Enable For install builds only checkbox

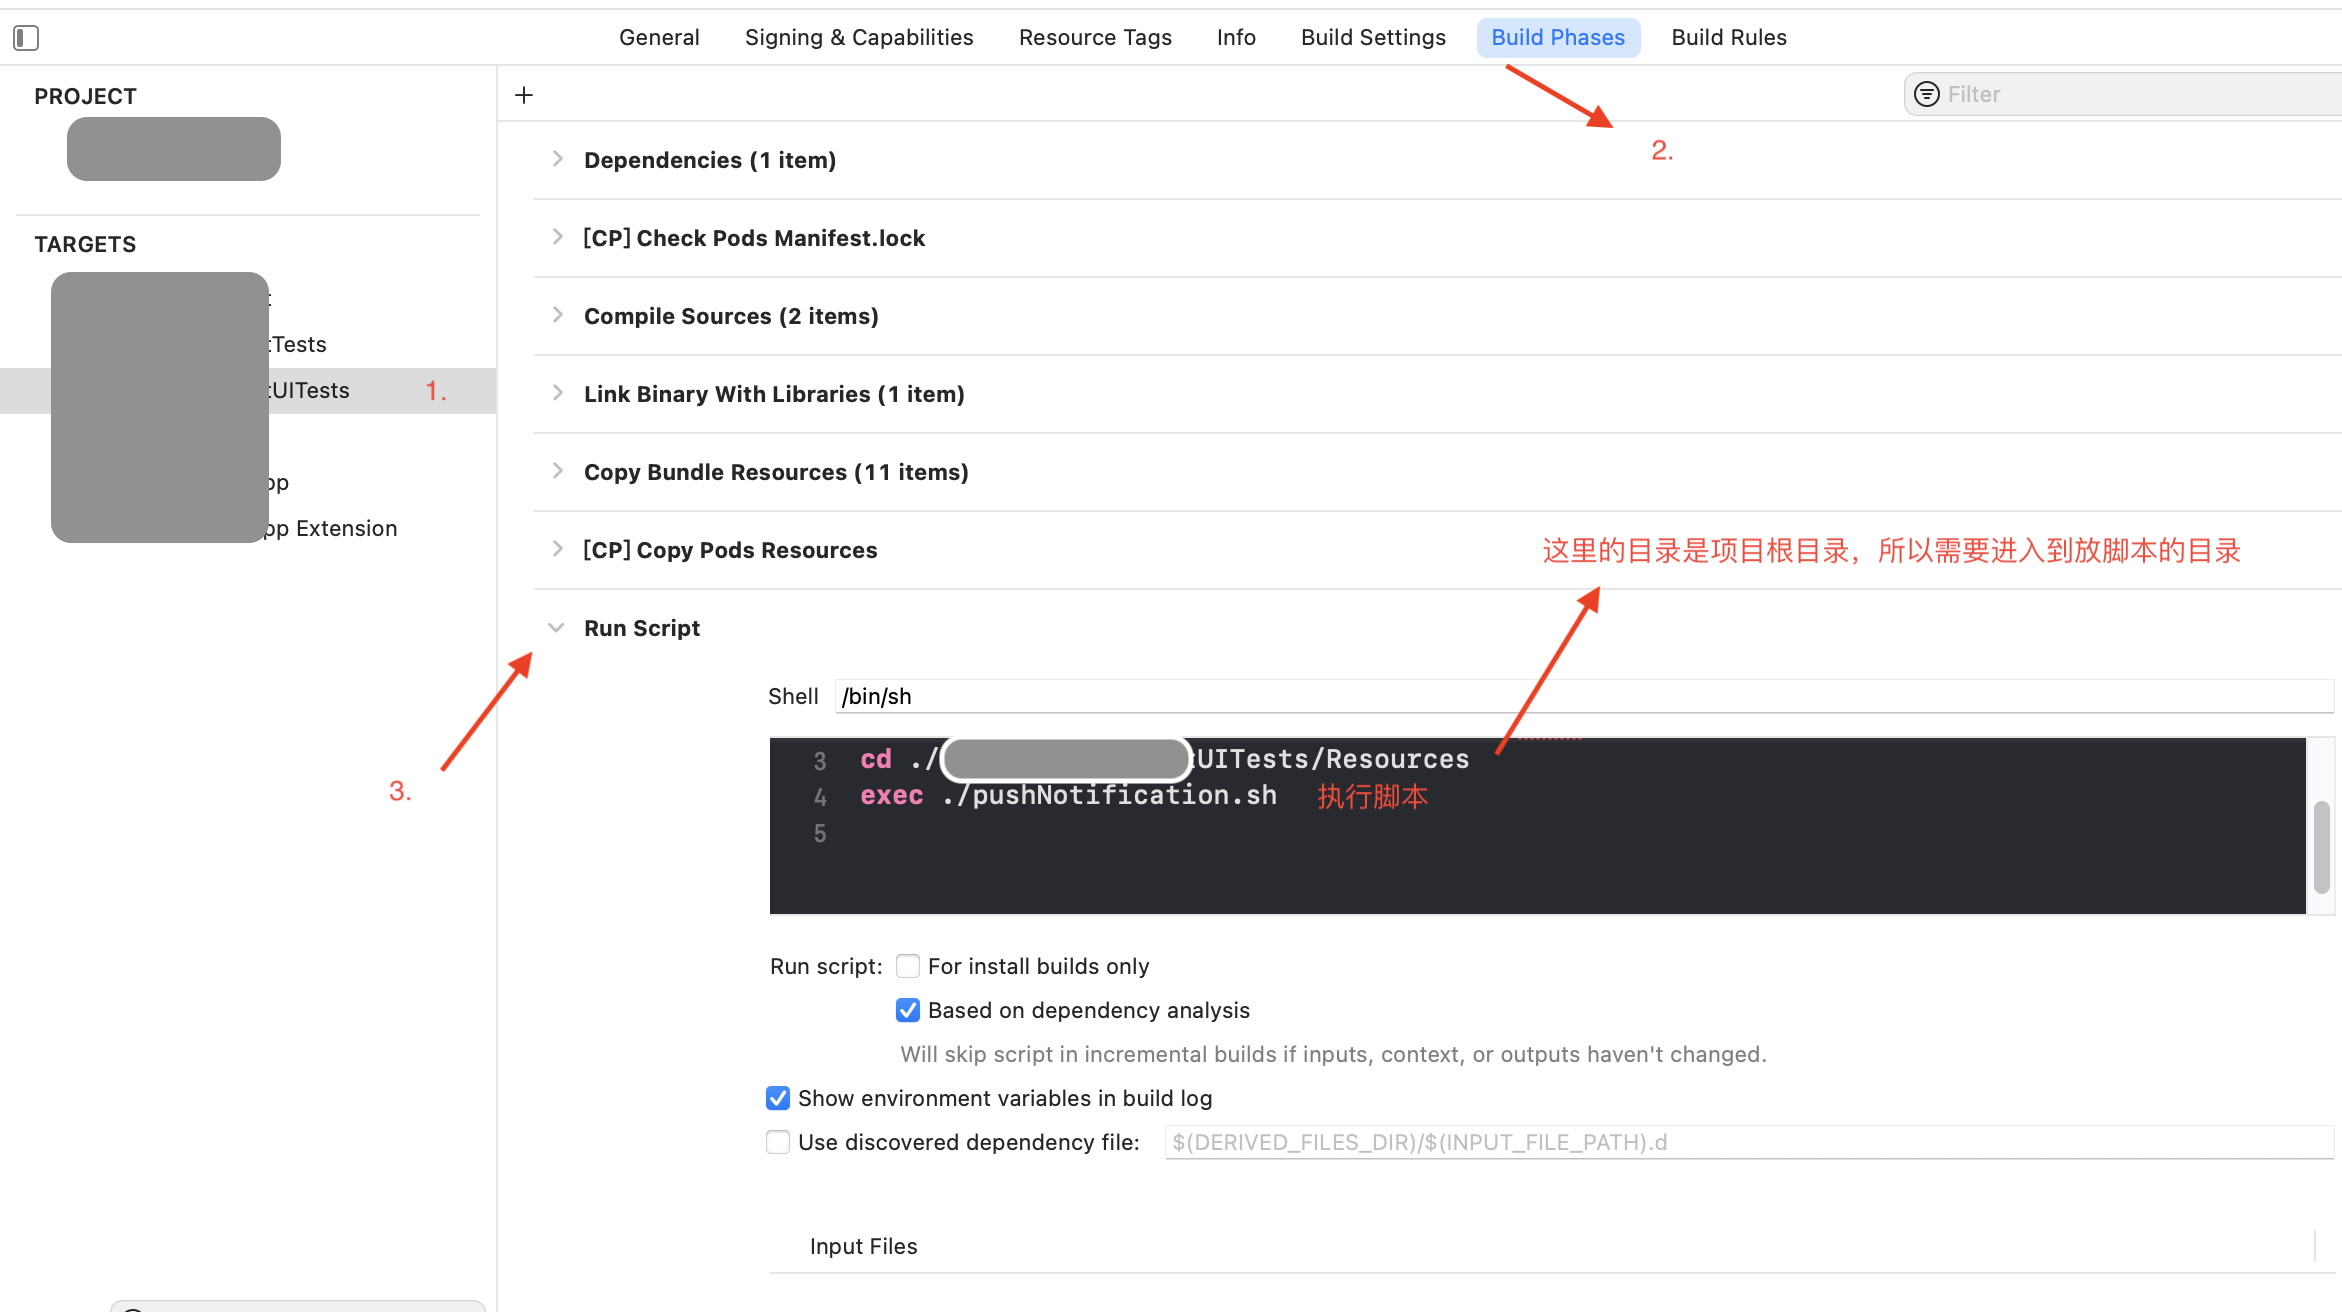(x=908, y=966)
